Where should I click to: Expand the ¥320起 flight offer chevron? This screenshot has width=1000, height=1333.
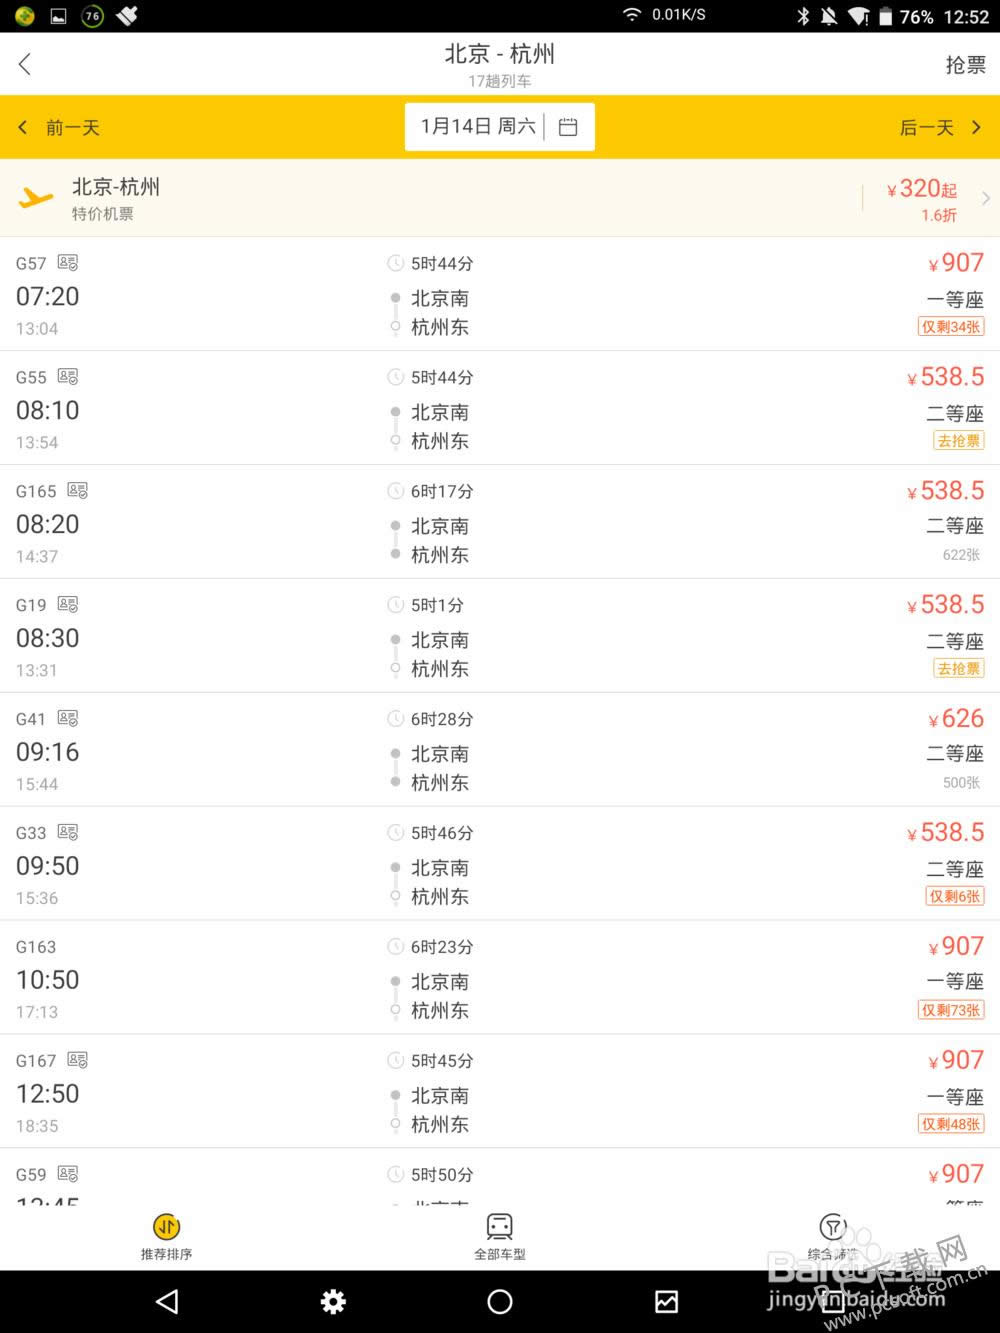(x=985, y=198)
